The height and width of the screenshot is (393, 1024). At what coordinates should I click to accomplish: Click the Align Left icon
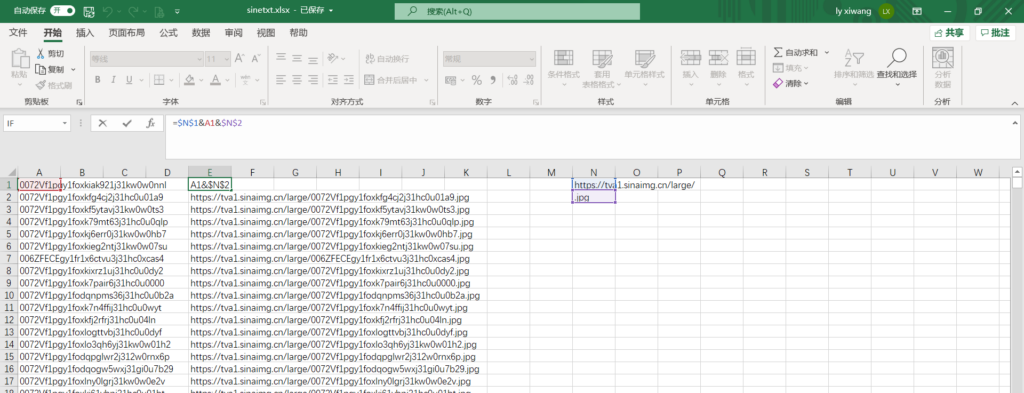tap(280, 80)
